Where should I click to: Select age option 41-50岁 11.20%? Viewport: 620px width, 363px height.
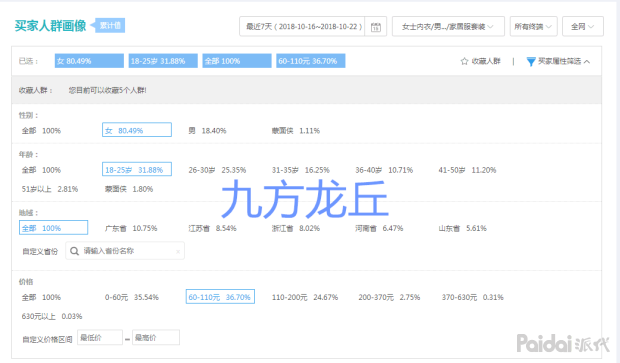(467, 170)
